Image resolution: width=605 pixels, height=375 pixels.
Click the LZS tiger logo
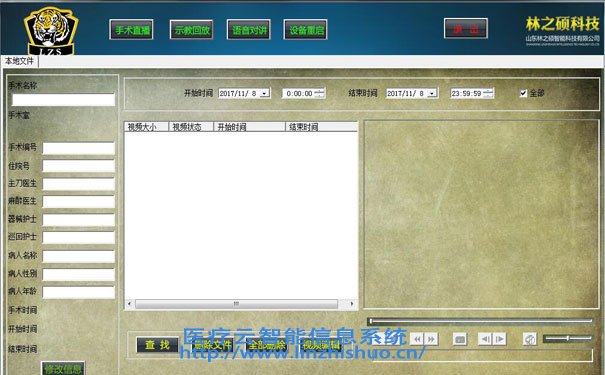click(x=51, y=30)
